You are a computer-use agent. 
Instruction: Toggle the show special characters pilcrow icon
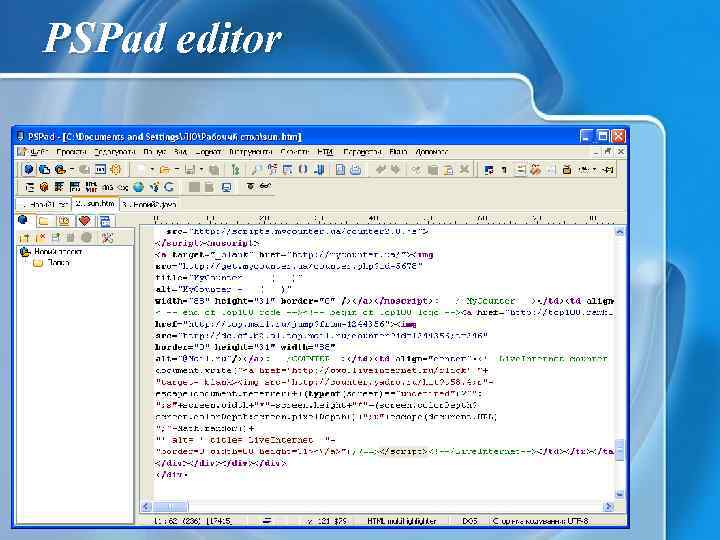coord(504,169)
